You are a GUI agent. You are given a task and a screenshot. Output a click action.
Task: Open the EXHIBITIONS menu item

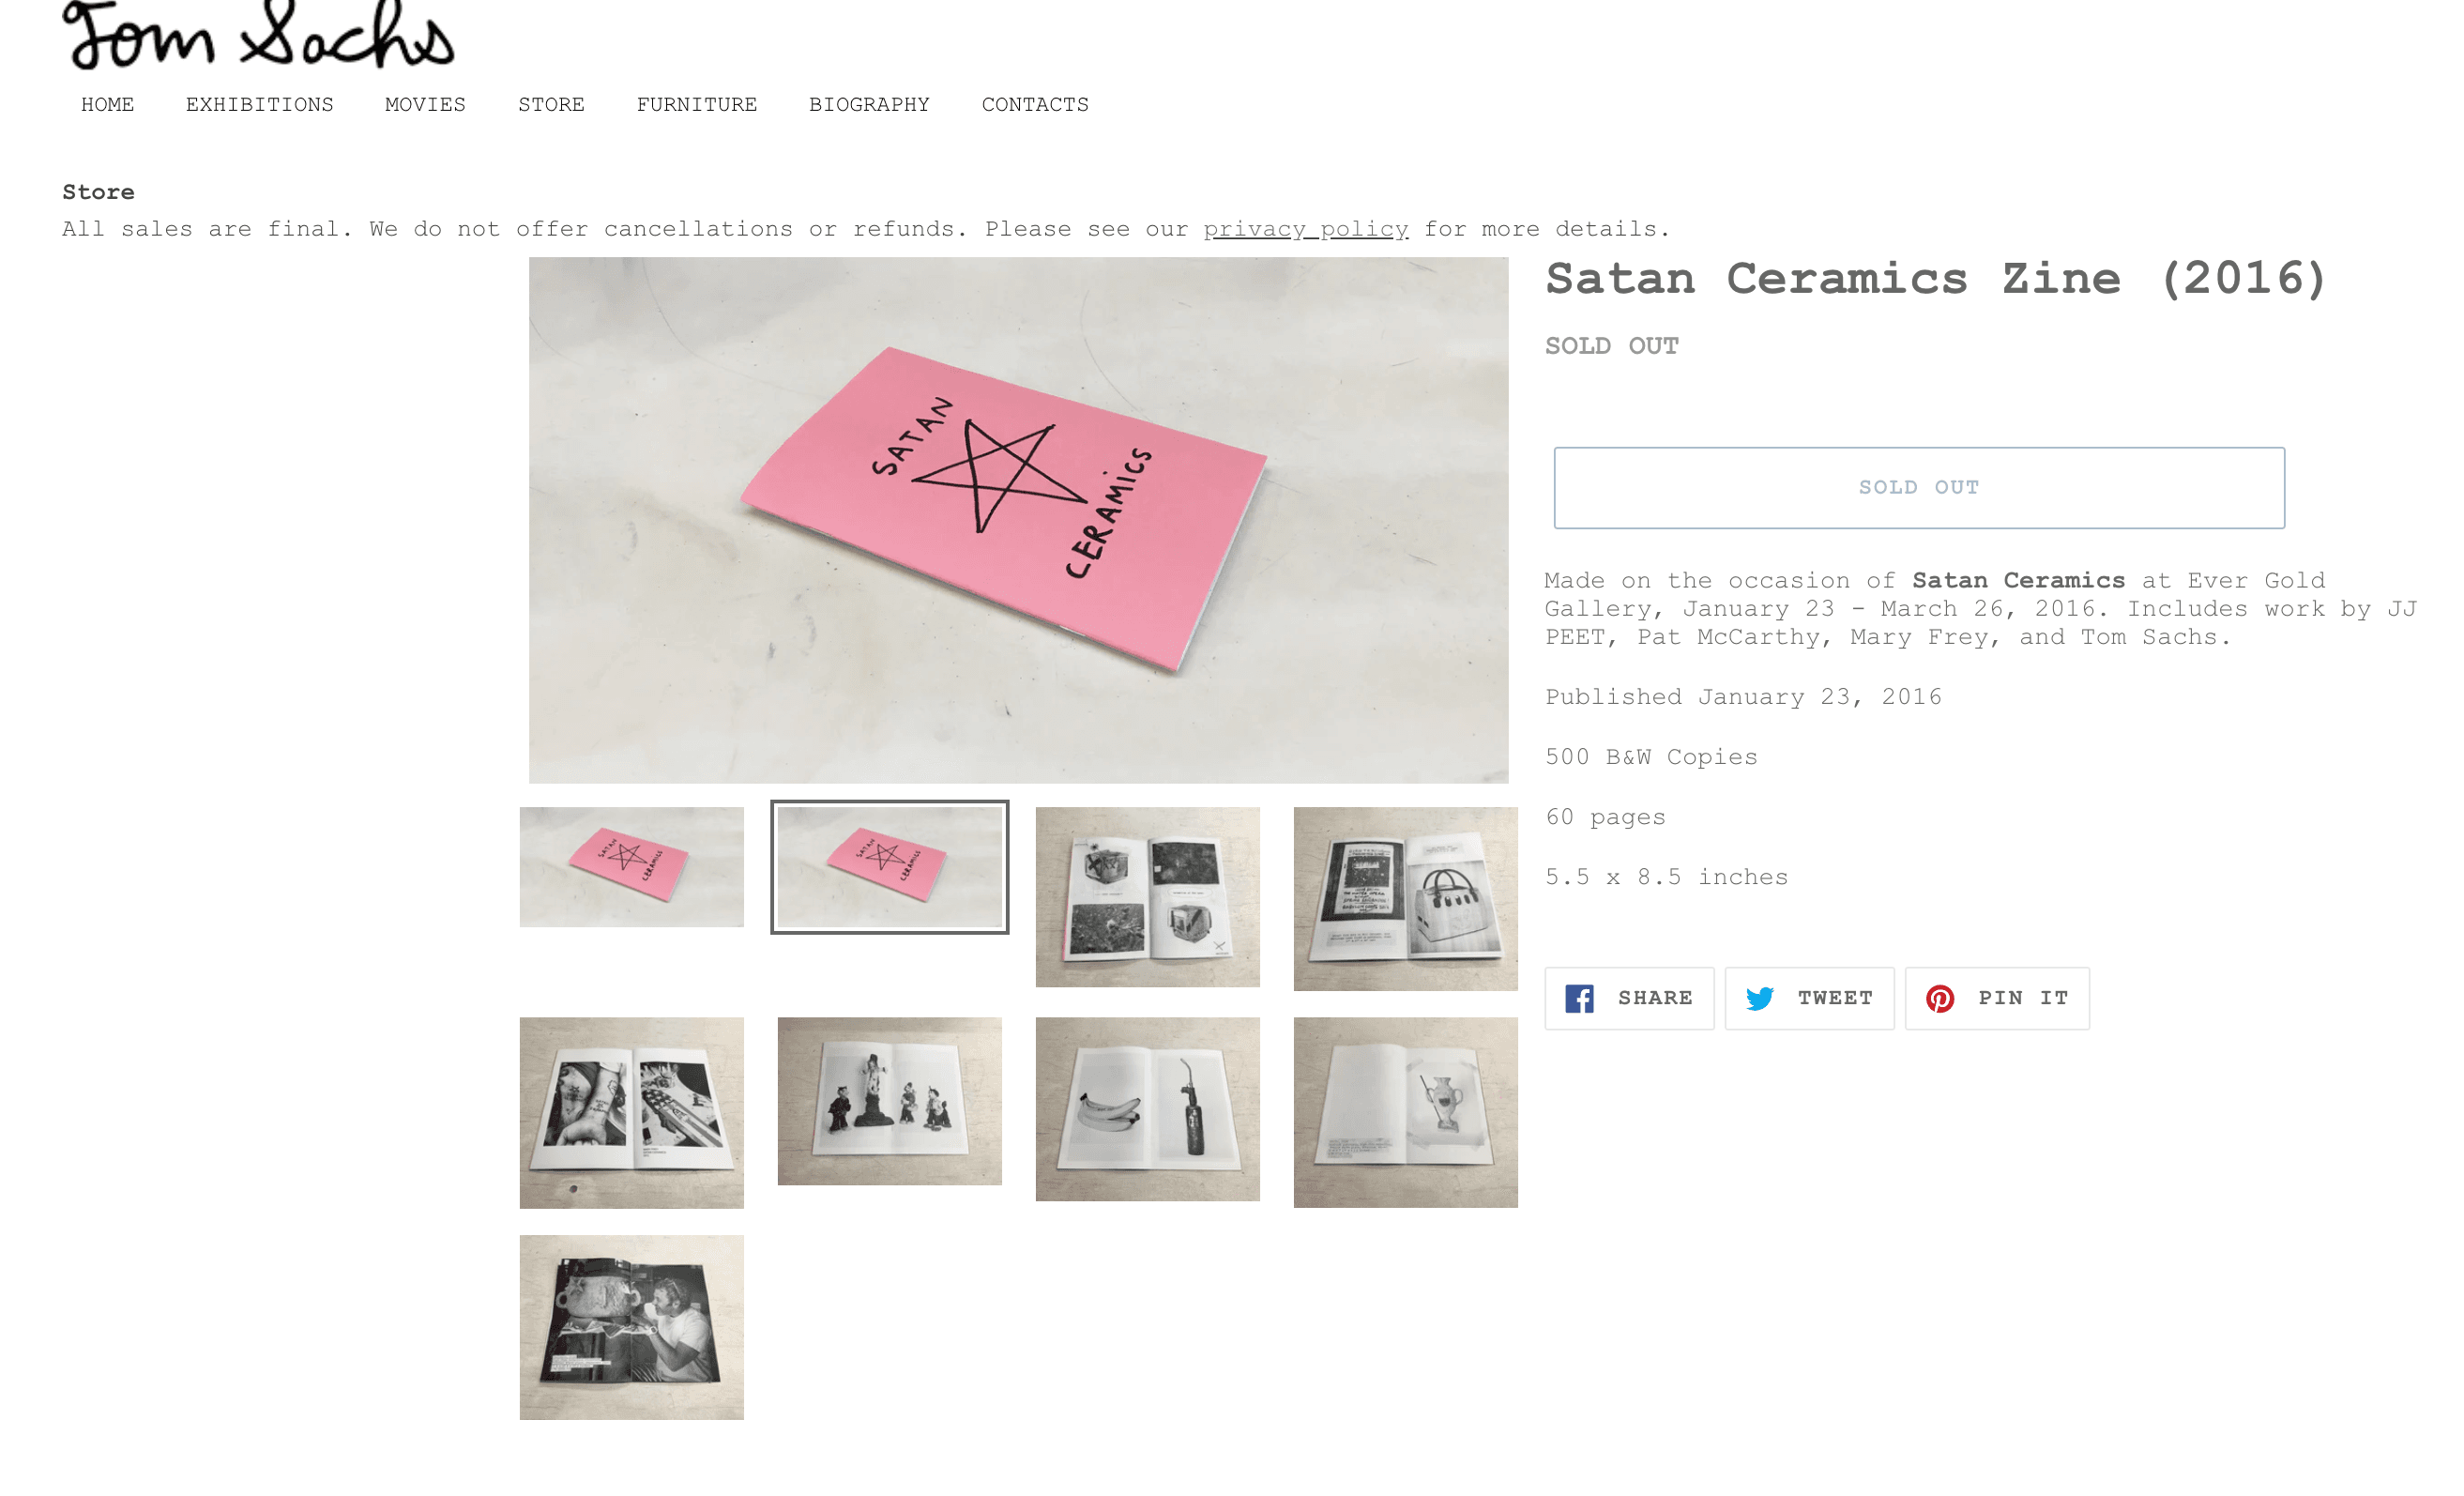point(259,105)
